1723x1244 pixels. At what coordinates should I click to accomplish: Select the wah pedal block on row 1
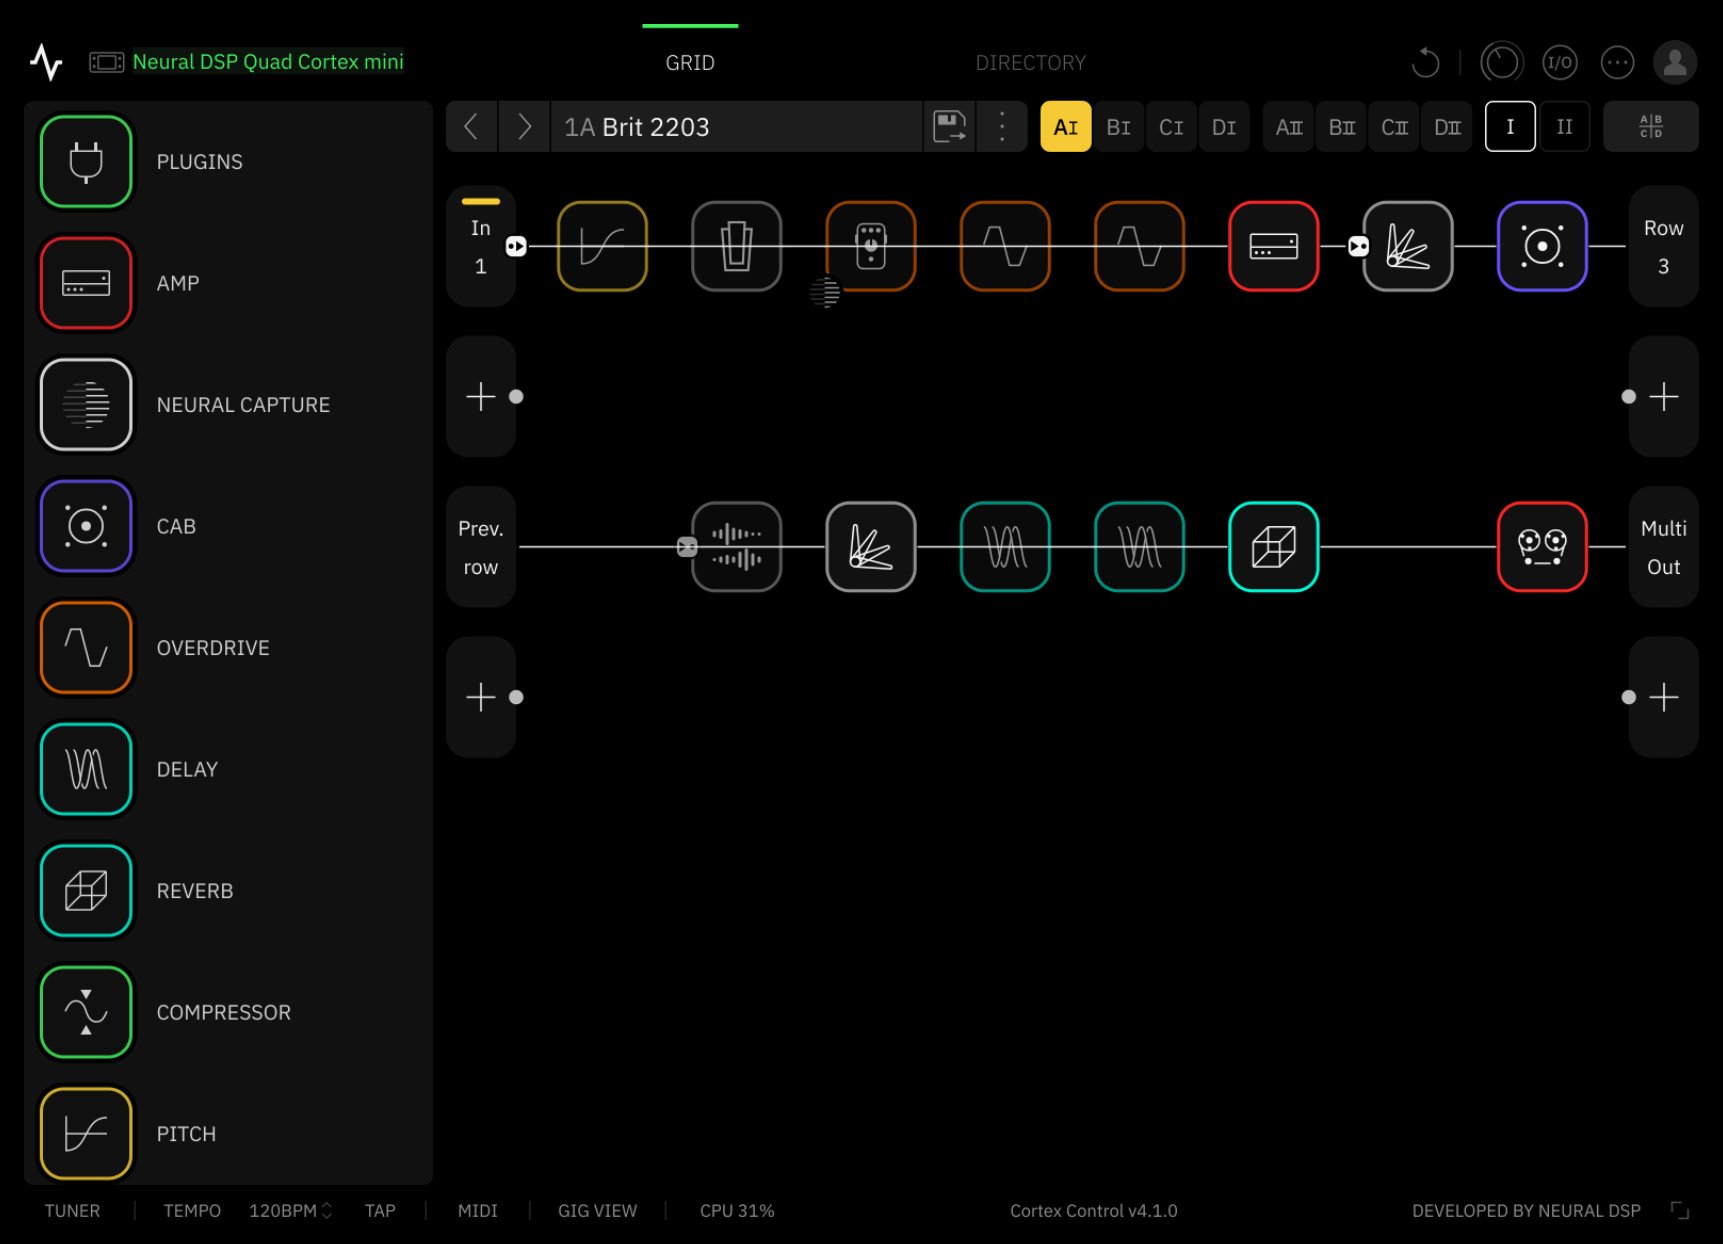pos(736,246)
